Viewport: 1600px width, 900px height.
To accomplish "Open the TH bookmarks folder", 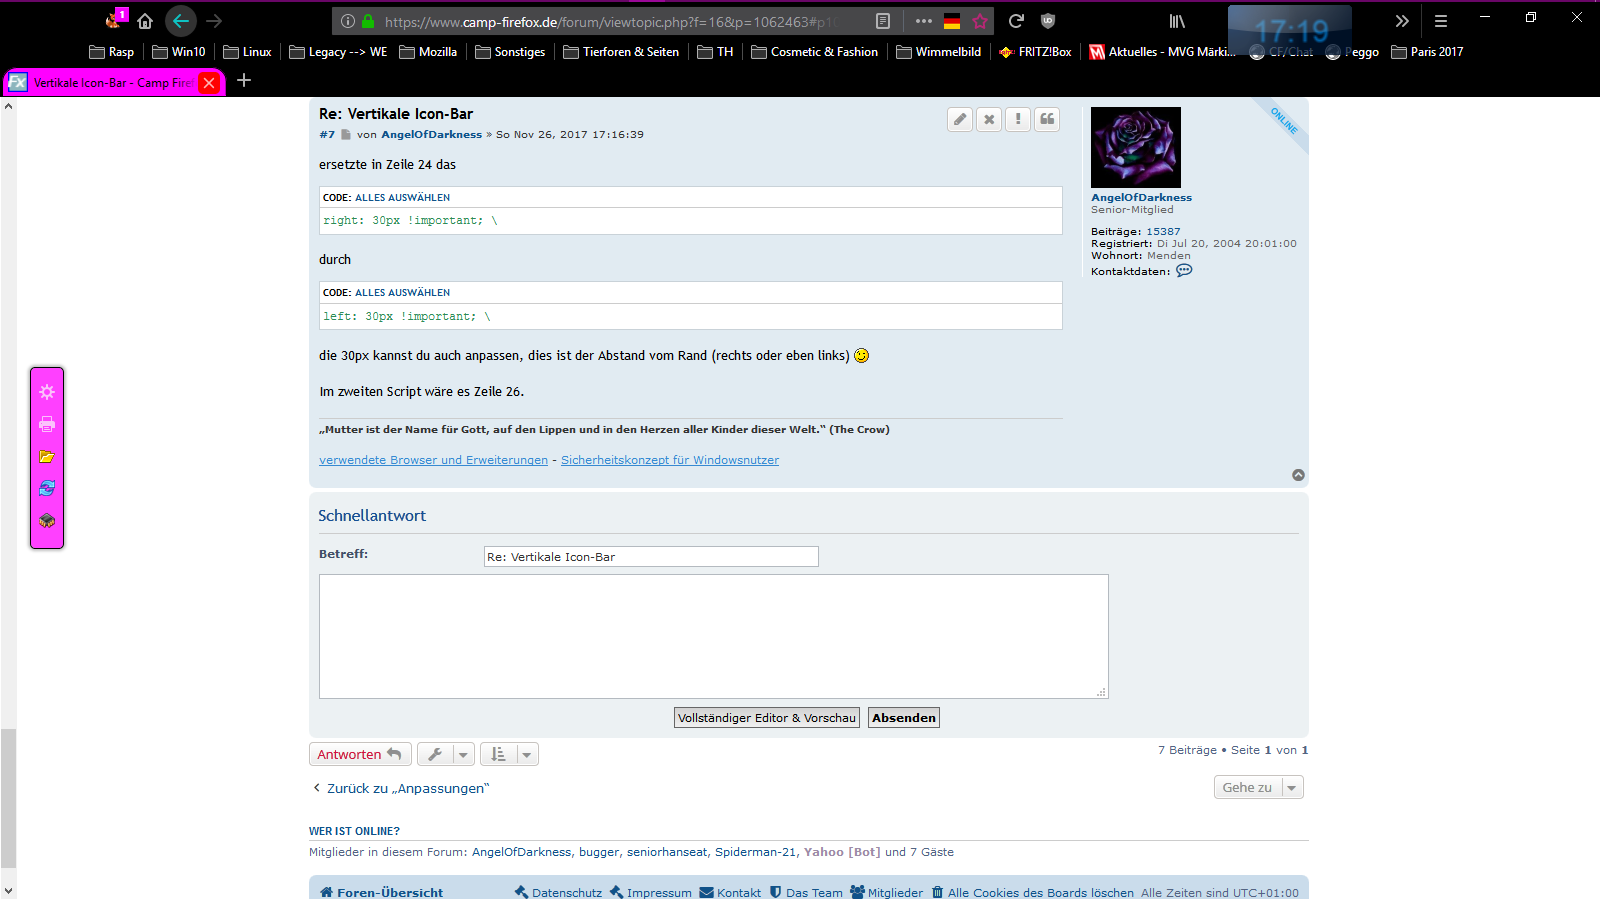I will (x=715, y=52).
